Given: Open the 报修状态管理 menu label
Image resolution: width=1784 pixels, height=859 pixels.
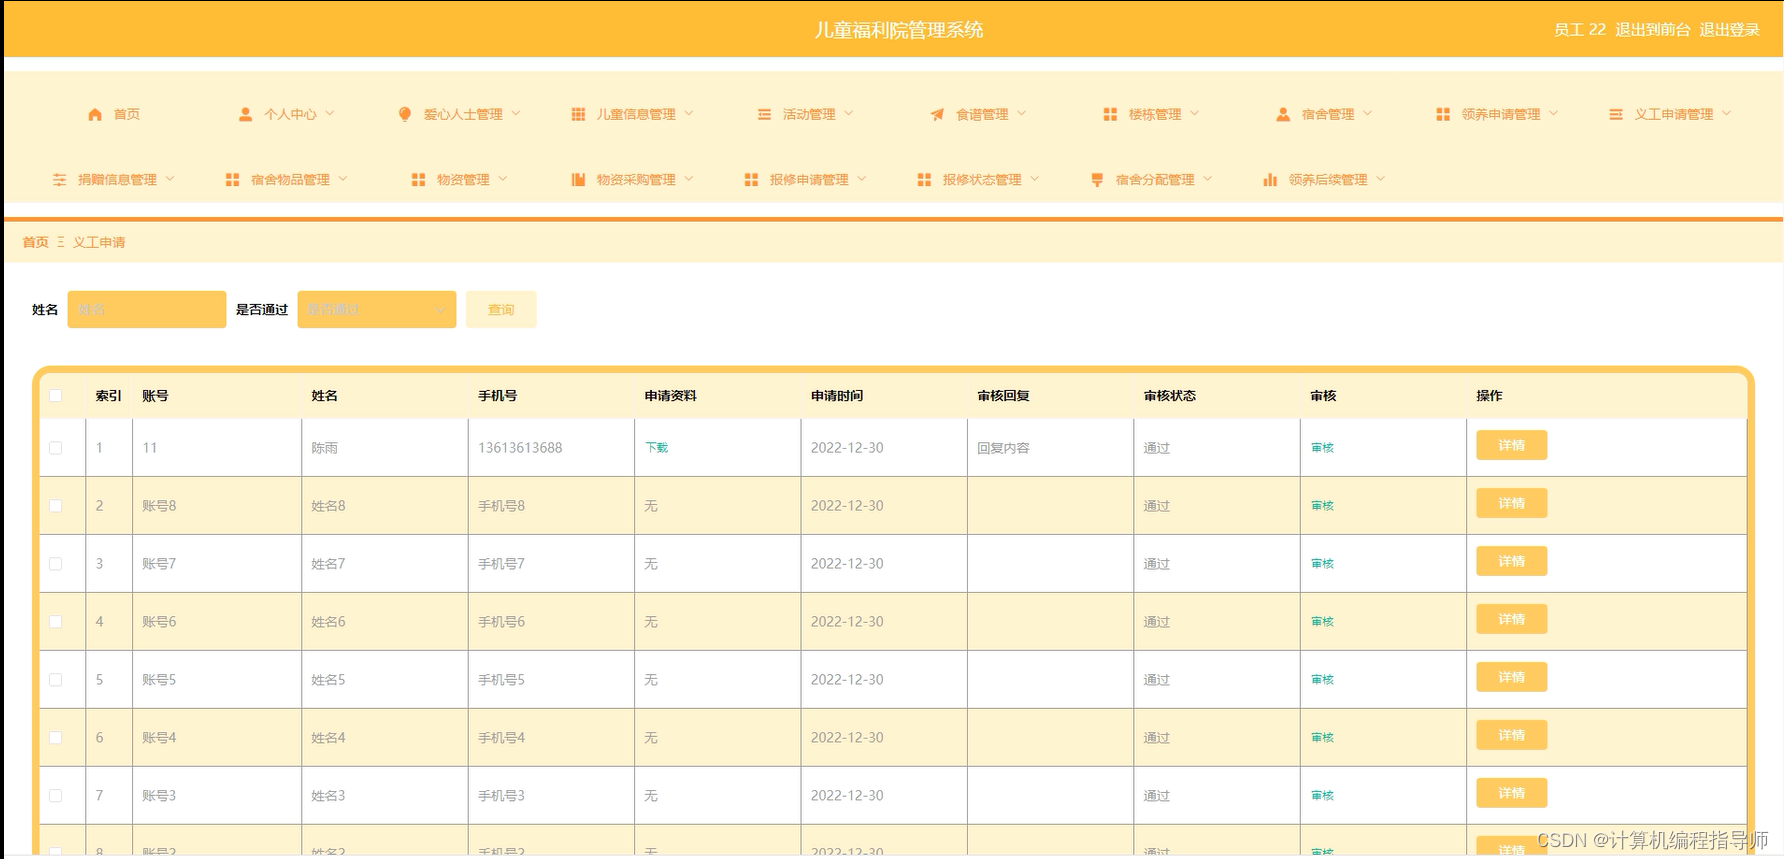Looking at the screenshot, I should [x=982, y=180].
